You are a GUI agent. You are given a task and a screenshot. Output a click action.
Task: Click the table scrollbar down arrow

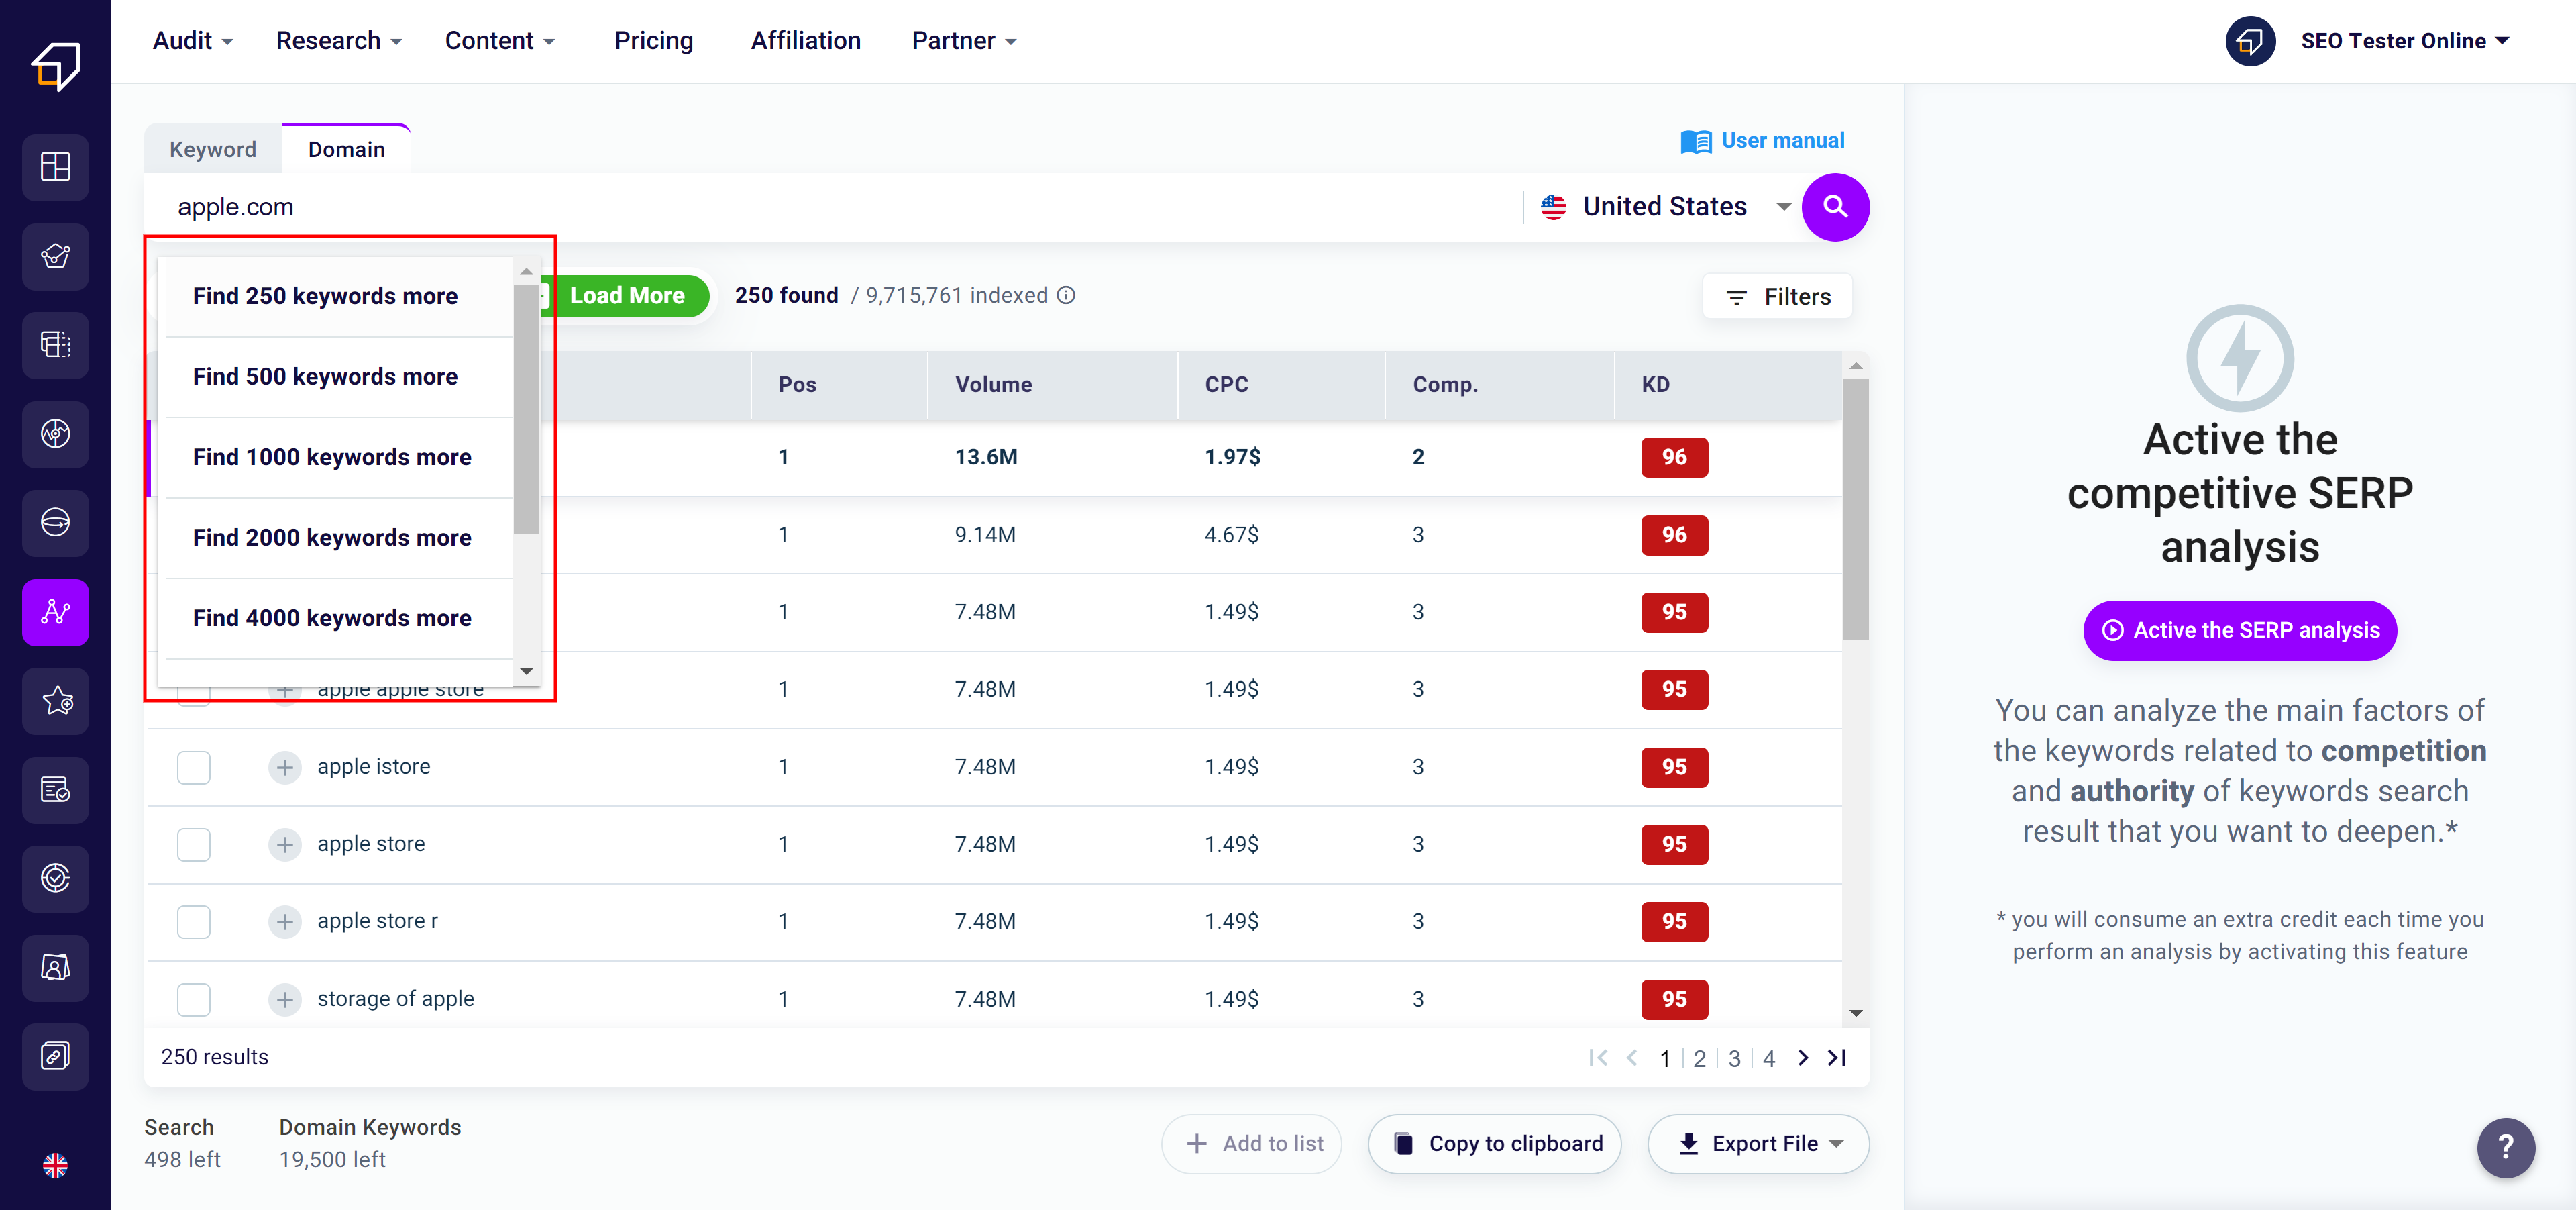pyautogui.click(x=1856, y=1013)
